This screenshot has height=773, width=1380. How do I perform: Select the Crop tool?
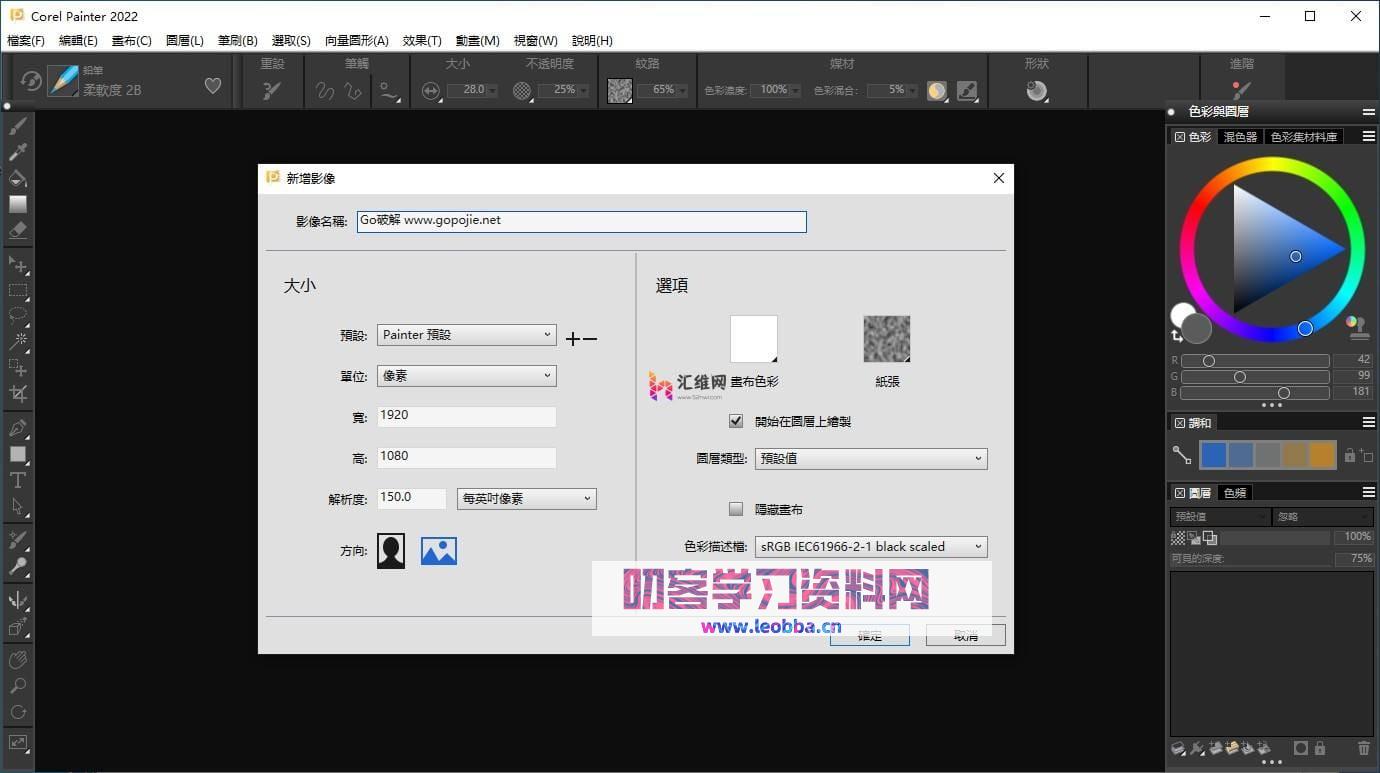(18, 394)
